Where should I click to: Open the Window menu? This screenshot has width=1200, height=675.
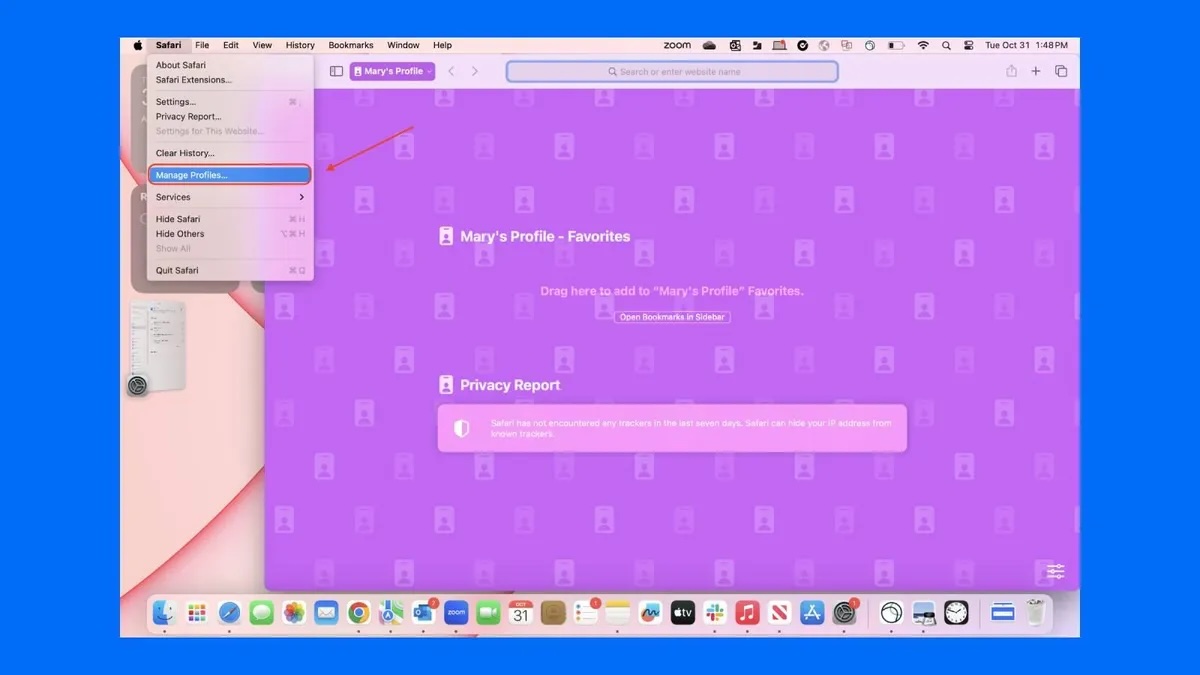pos(403,45)
